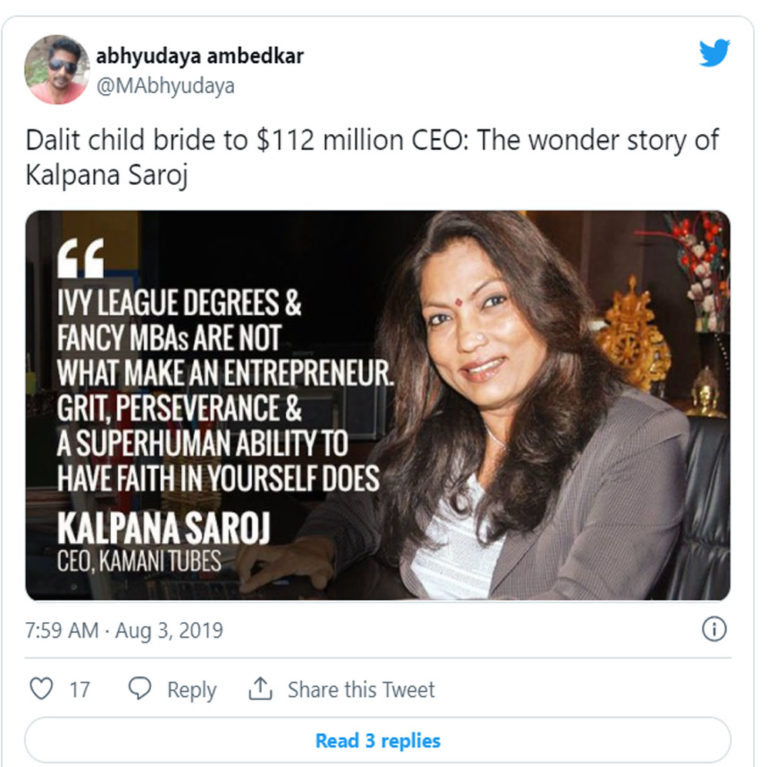
Task: Open the tweet info circle icon
Action: 714,629
